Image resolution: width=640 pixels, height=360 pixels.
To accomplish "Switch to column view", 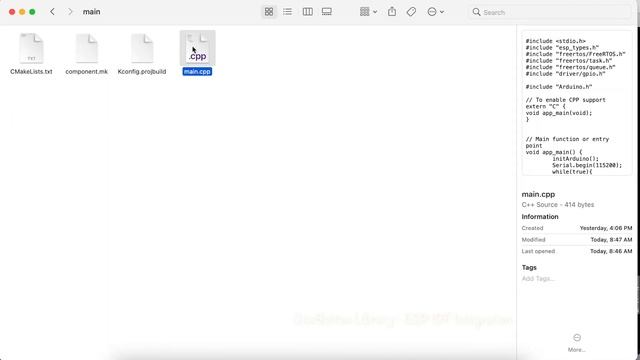I will 307,12.
